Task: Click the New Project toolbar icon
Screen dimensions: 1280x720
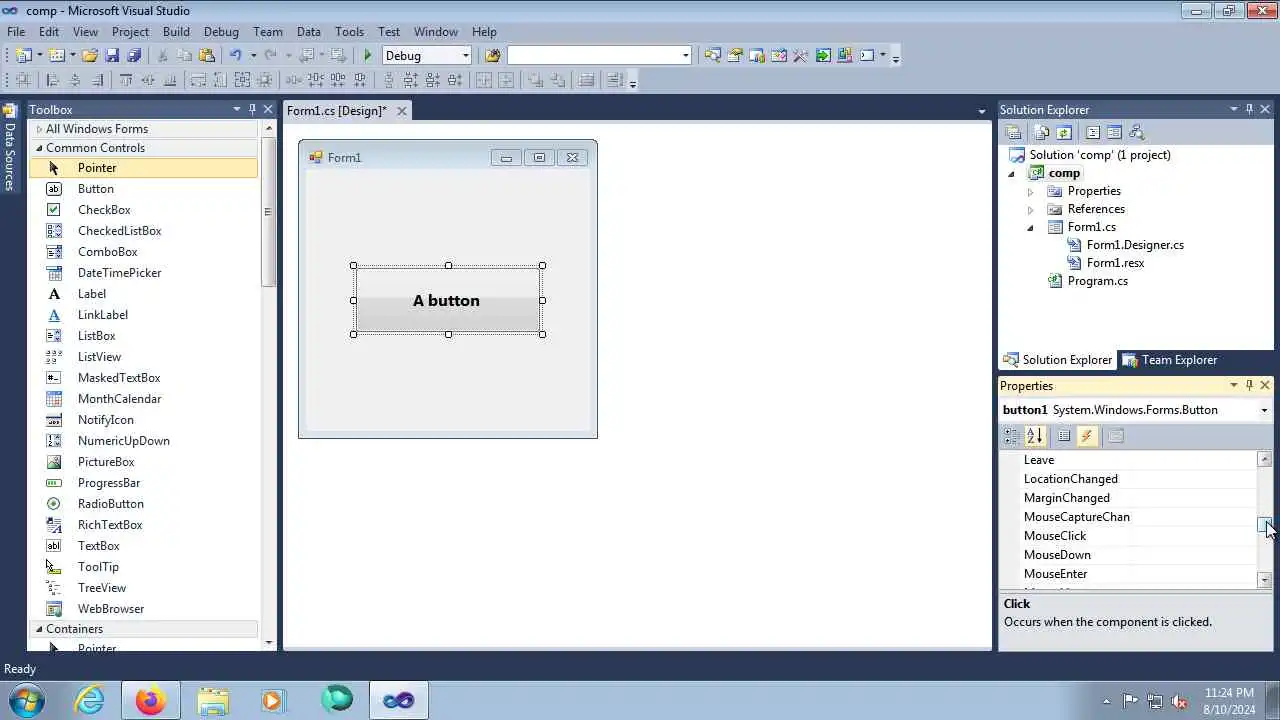Action: click(x=23, y=56)
